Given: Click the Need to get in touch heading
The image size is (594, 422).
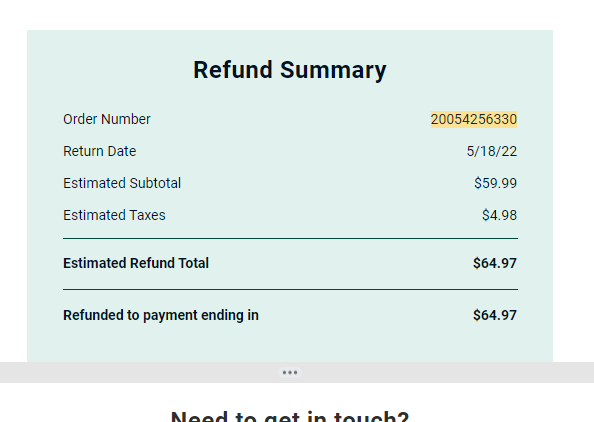Looking at the screenshot, I should (290, 416).
